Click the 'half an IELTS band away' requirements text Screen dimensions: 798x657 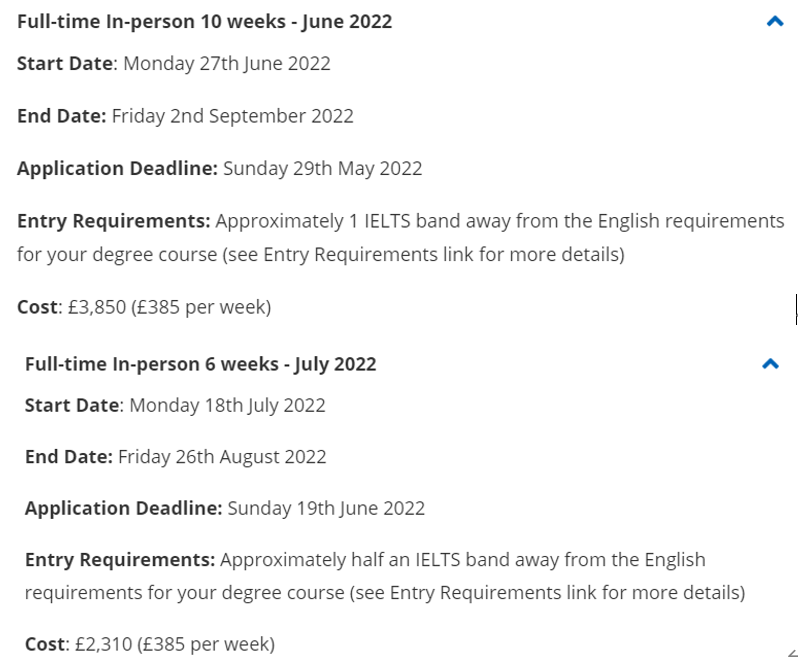455,560
